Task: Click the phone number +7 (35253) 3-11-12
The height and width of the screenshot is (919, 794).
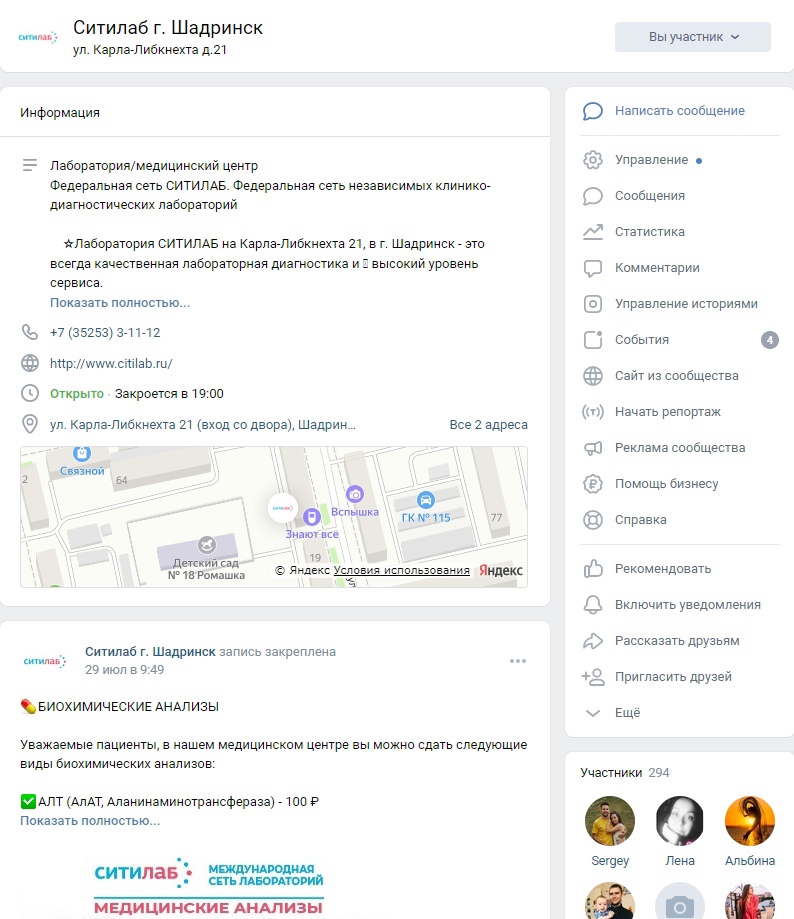Action: (105, 332)
